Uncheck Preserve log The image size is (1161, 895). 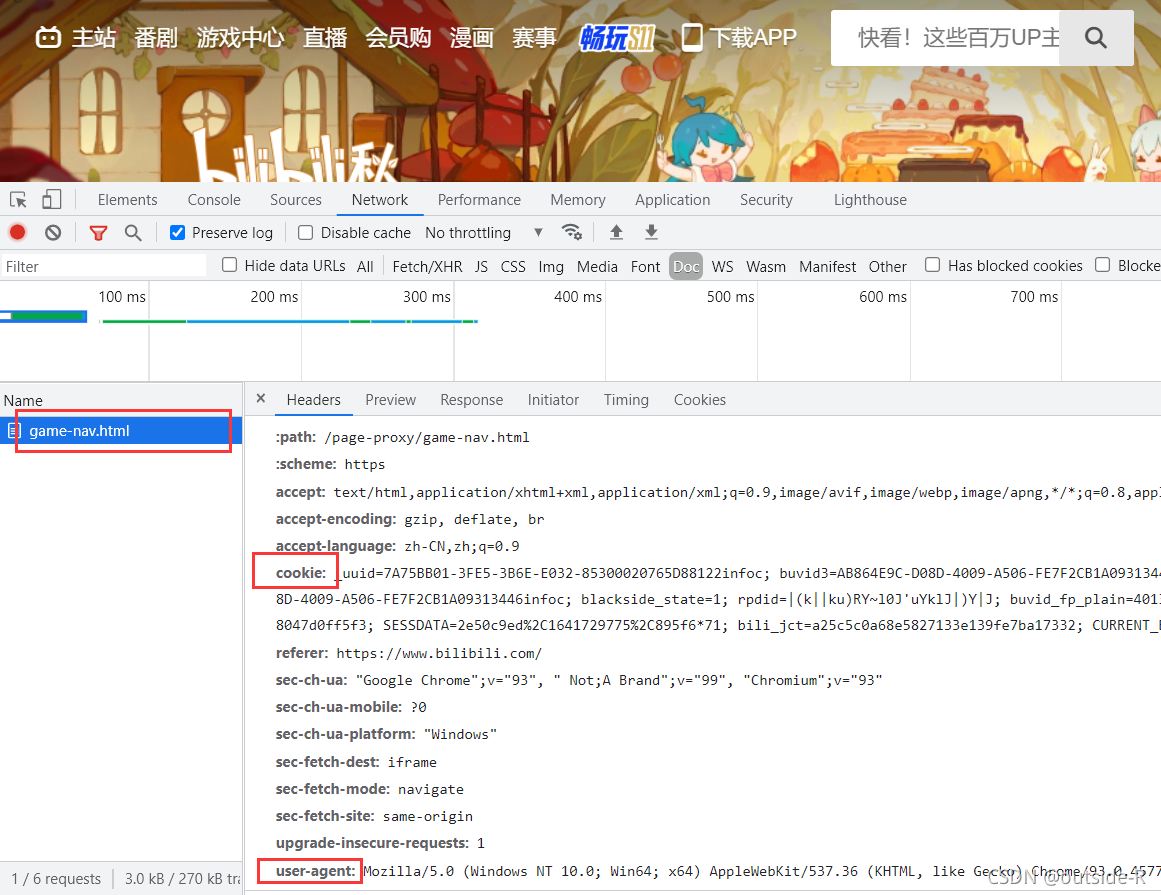tap(176, 232)
